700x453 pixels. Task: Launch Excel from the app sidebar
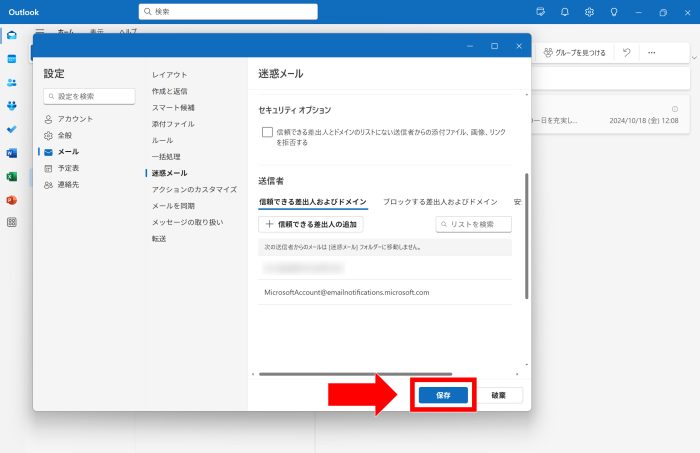11,176
